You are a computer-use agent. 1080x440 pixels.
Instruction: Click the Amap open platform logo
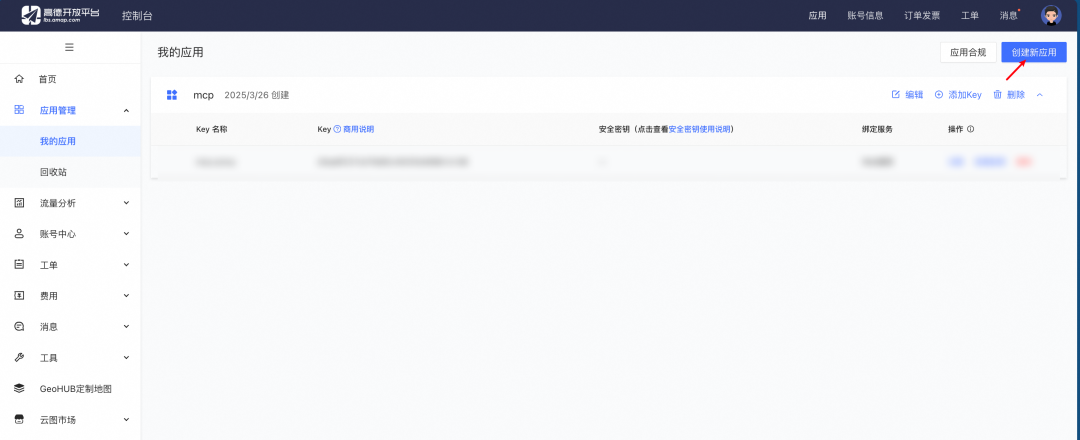tap(60, 14)
